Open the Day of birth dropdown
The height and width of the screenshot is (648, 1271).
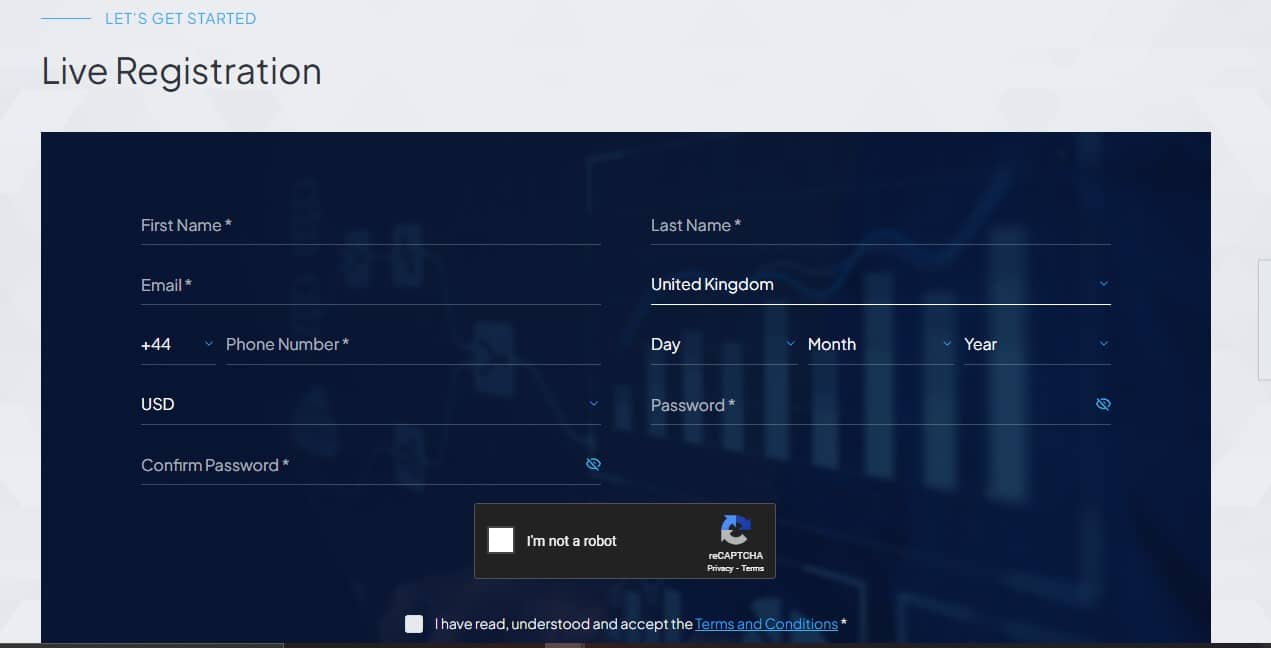[x=724, y=345]
